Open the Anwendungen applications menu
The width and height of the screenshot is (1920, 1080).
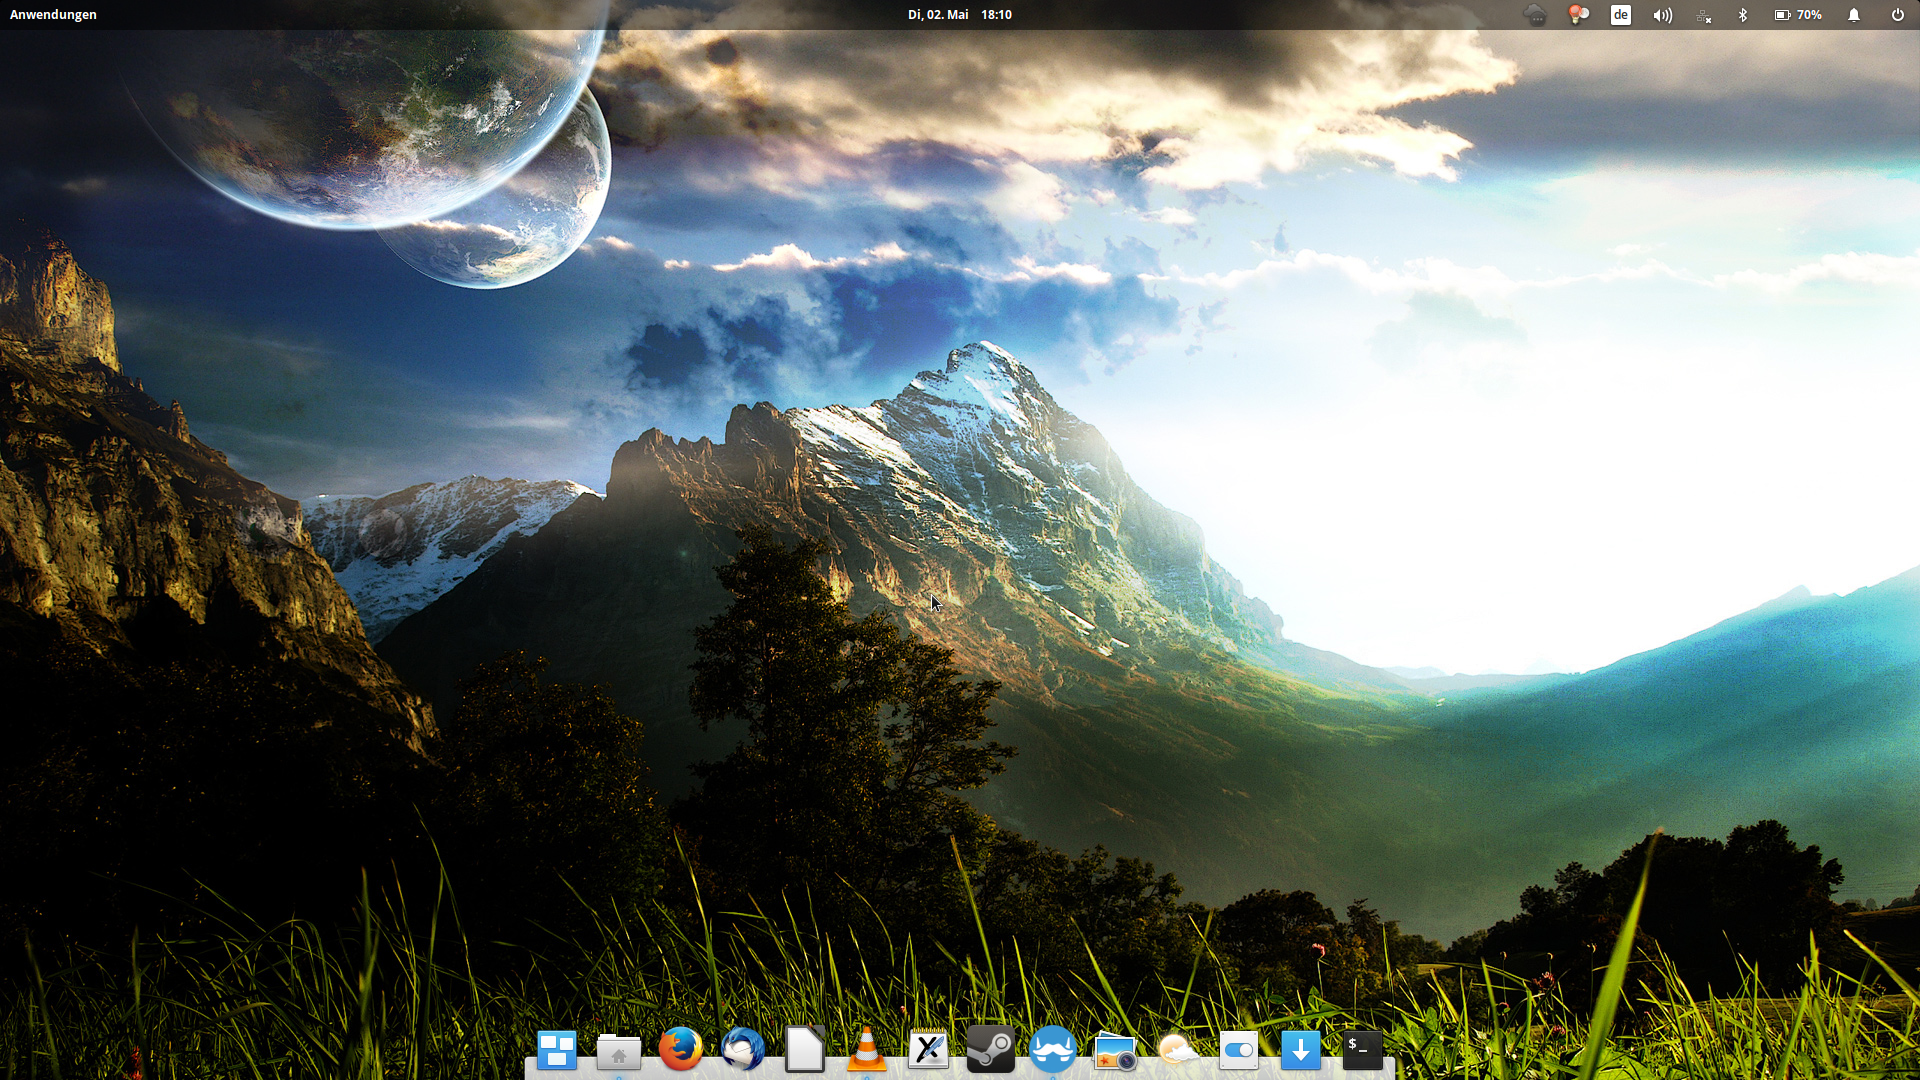pyautogui.click(x=53, y=15)
